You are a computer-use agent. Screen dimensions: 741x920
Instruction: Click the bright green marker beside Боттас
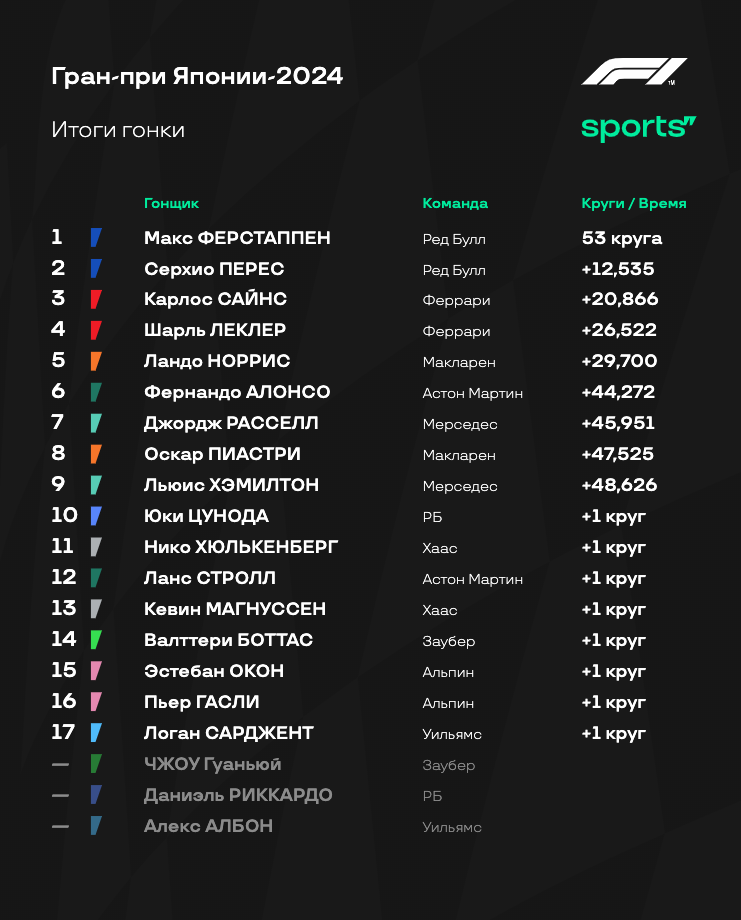click(96, 640)
